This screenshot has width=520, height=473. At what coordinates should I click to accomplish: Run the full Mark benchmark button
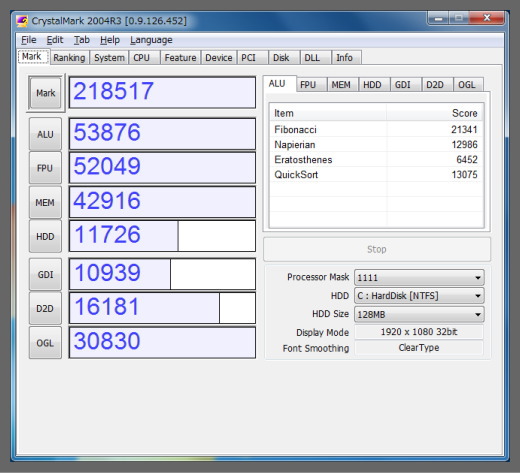tap(45, 93)
